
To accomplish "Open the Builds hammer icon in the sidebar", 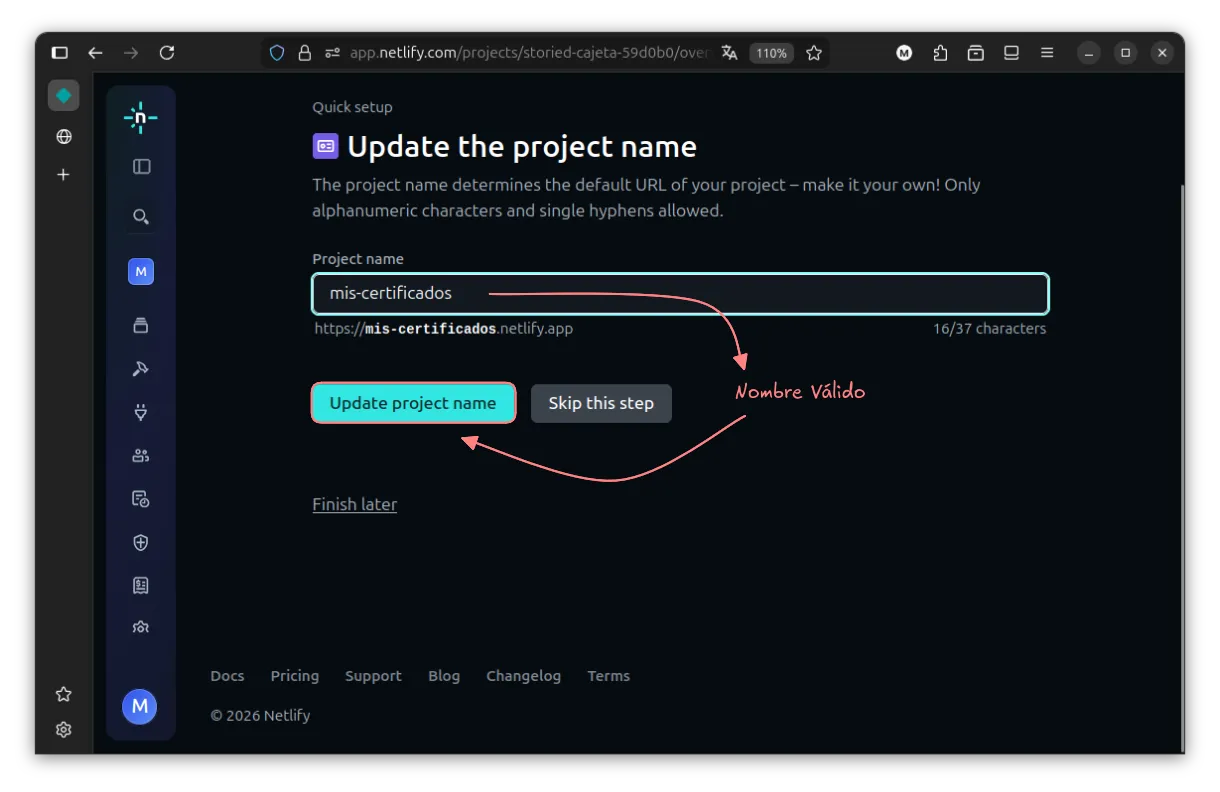I will pos(141,369).
